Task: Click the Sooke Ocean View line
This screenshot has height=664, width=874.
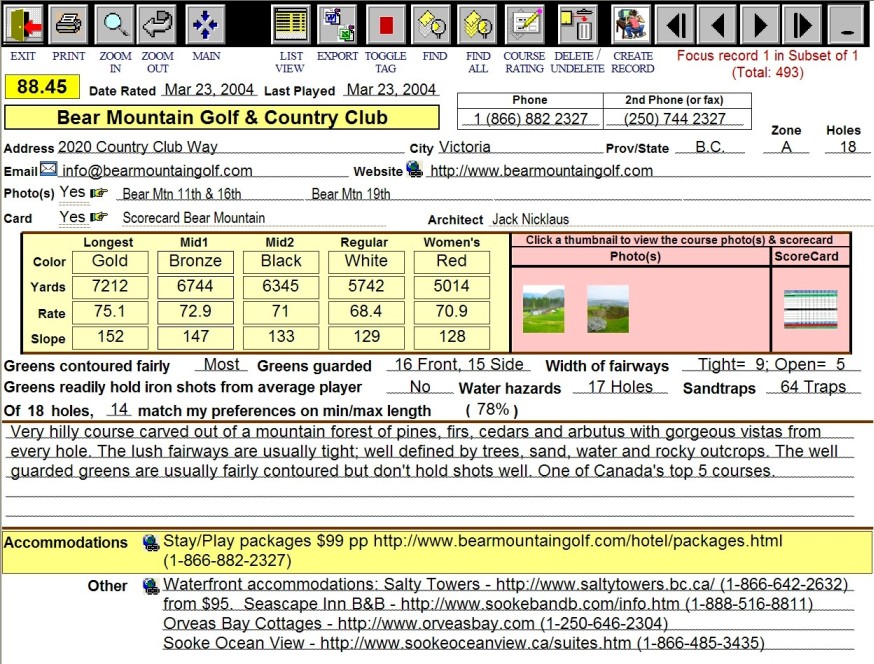Action: (x=464, y=643)
